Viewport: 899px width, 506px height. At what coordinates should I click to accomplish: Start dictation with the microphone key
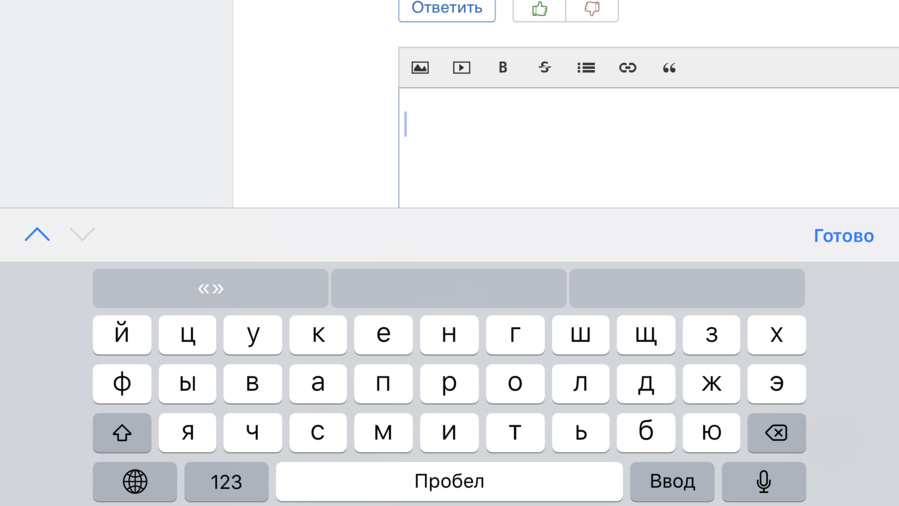764,481
